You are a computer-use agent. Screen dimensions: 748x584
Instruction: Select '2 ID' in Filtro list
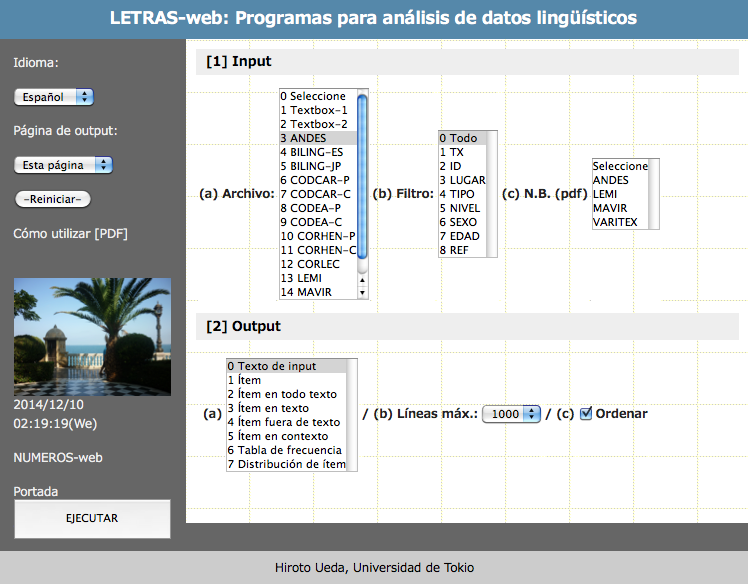click(x=462, y=166)
